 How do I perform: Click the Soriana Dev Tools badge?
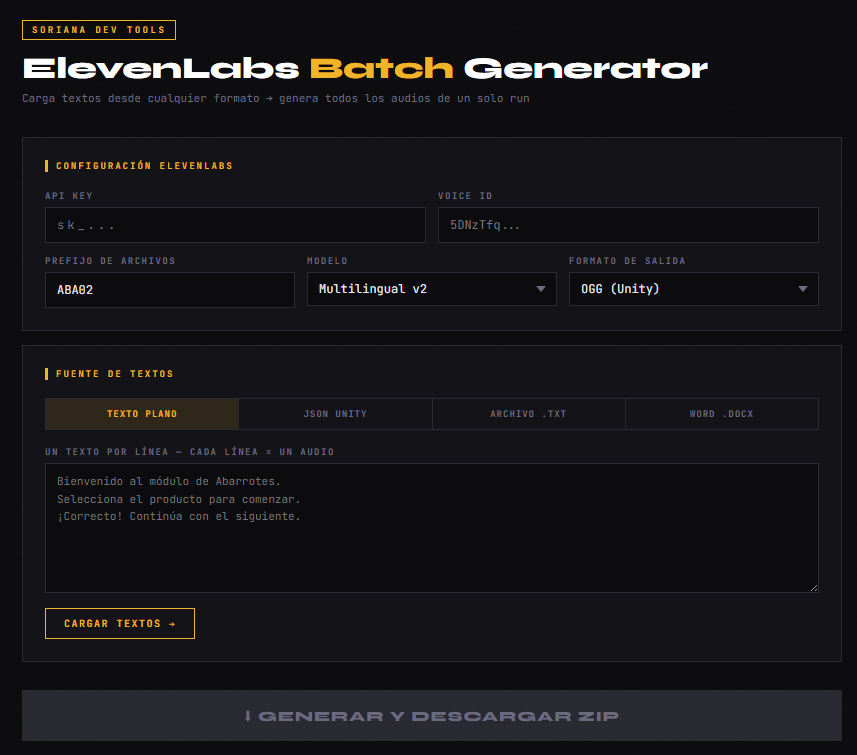click(x=99, y=30)
